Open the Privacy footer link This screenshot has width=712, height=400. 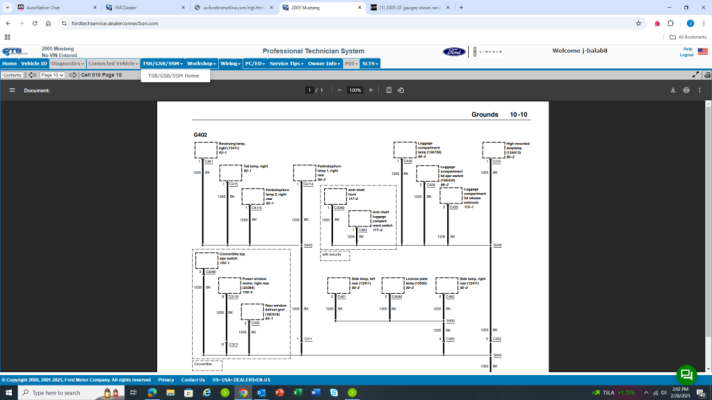[x=166, y=380]
